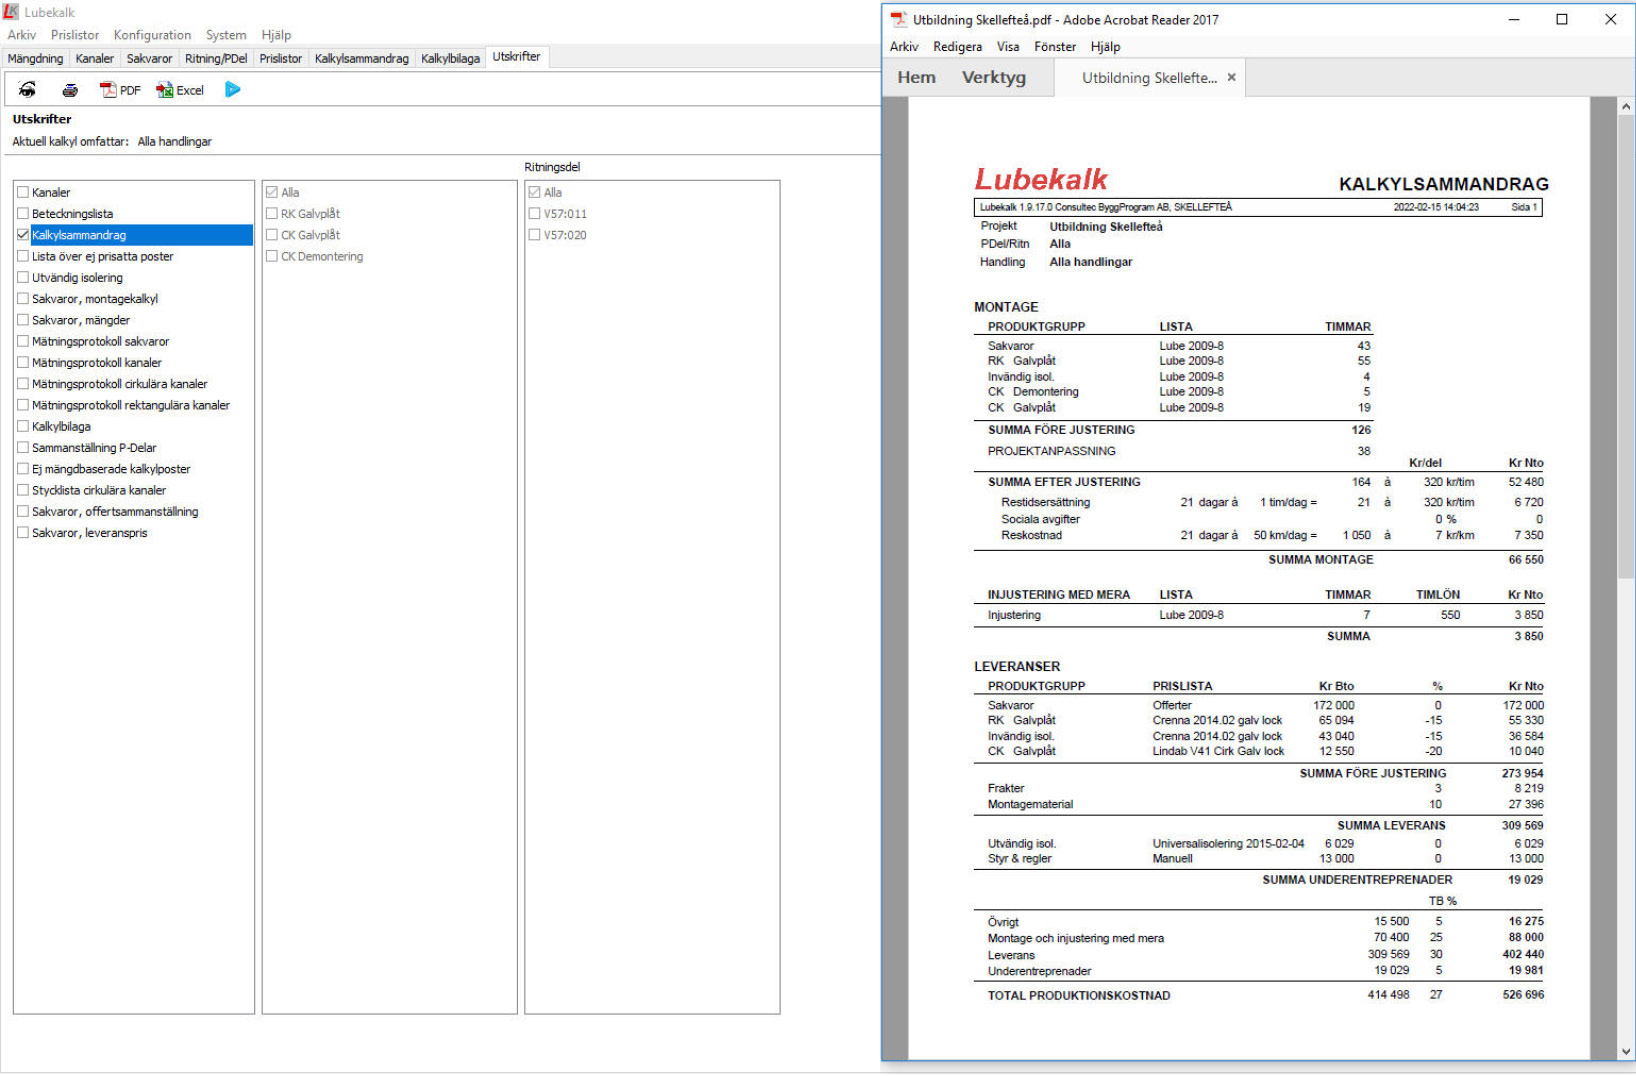Enable the Beteckningslista checkbox
This screenshot has height=1076, width=1636.
pos(23,214)
